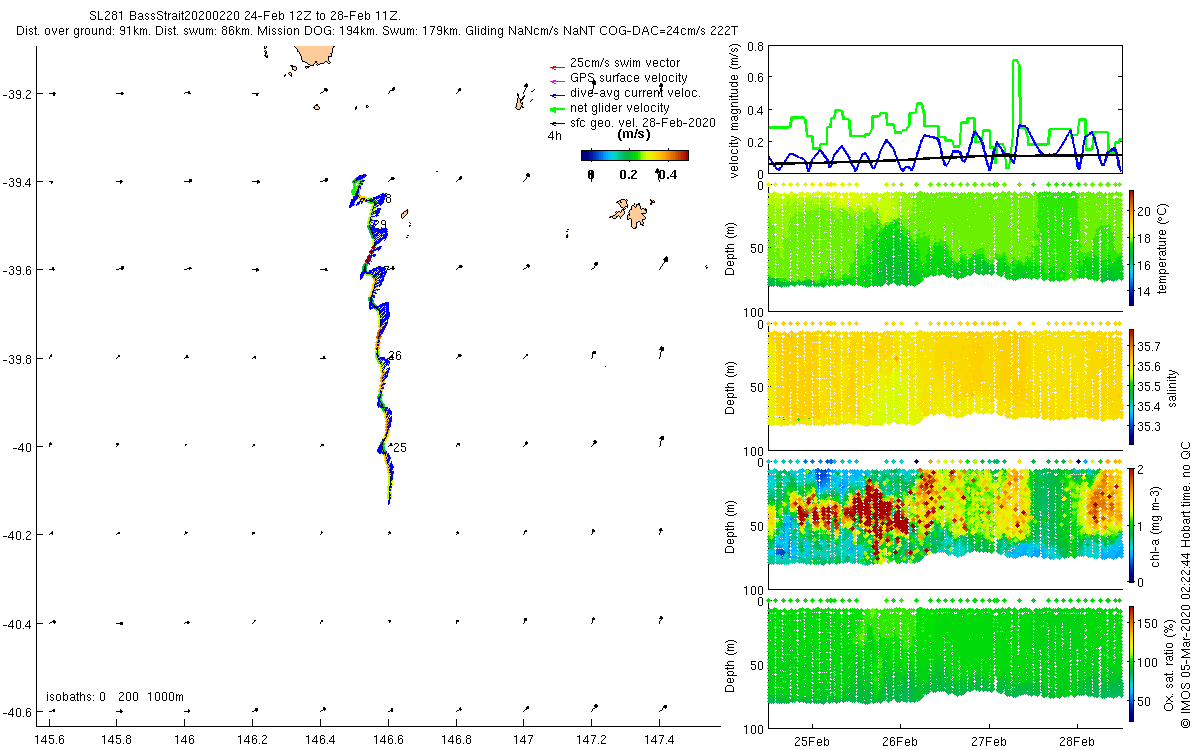Click the black sfc geo. vel. arrow

click(x=555, y=123)
